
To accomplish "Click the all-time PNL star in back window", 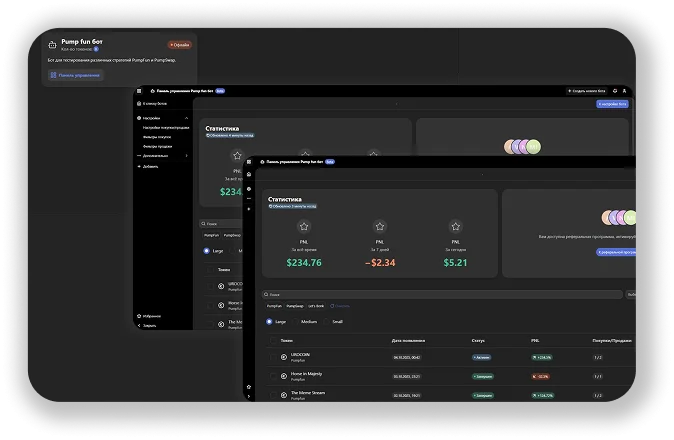I will (237, 156).
